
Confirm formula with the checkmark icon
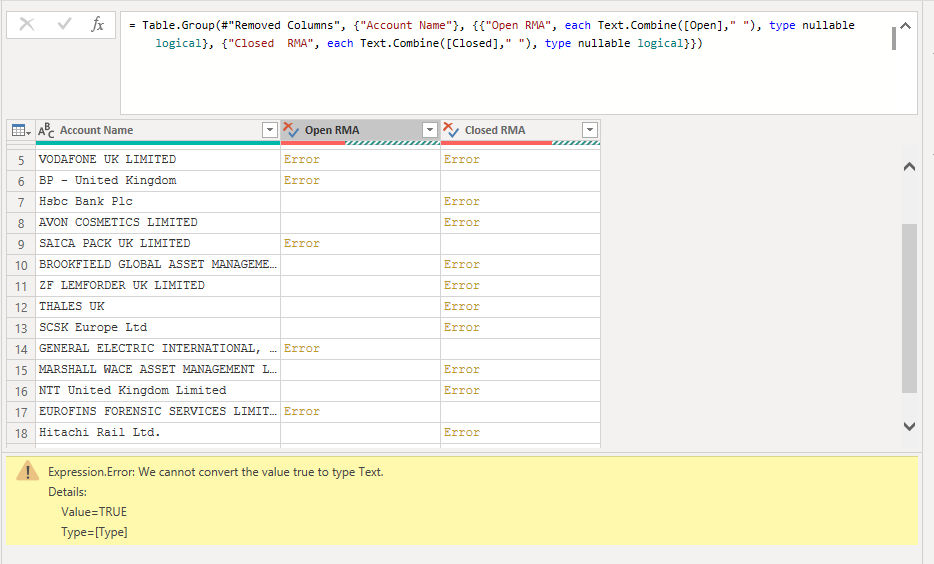64,24
